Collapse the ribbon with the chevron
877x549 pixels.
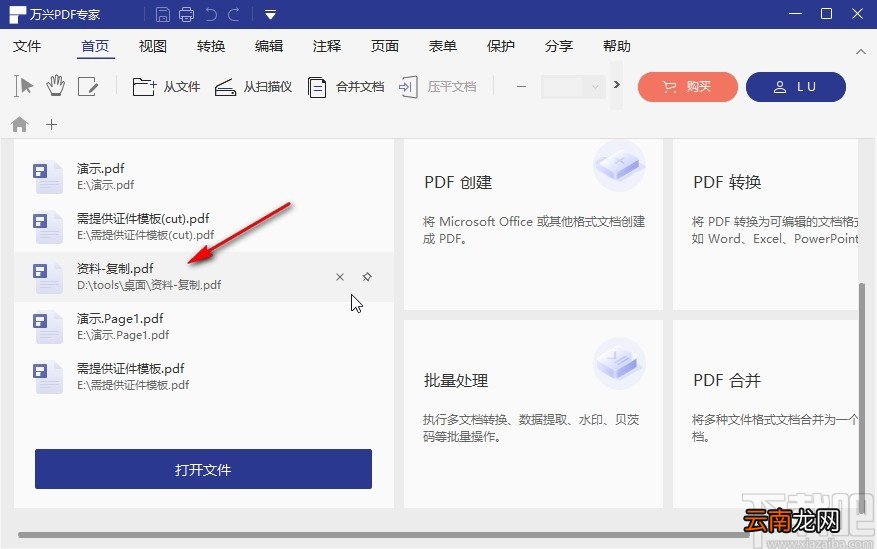click(861, 52)
